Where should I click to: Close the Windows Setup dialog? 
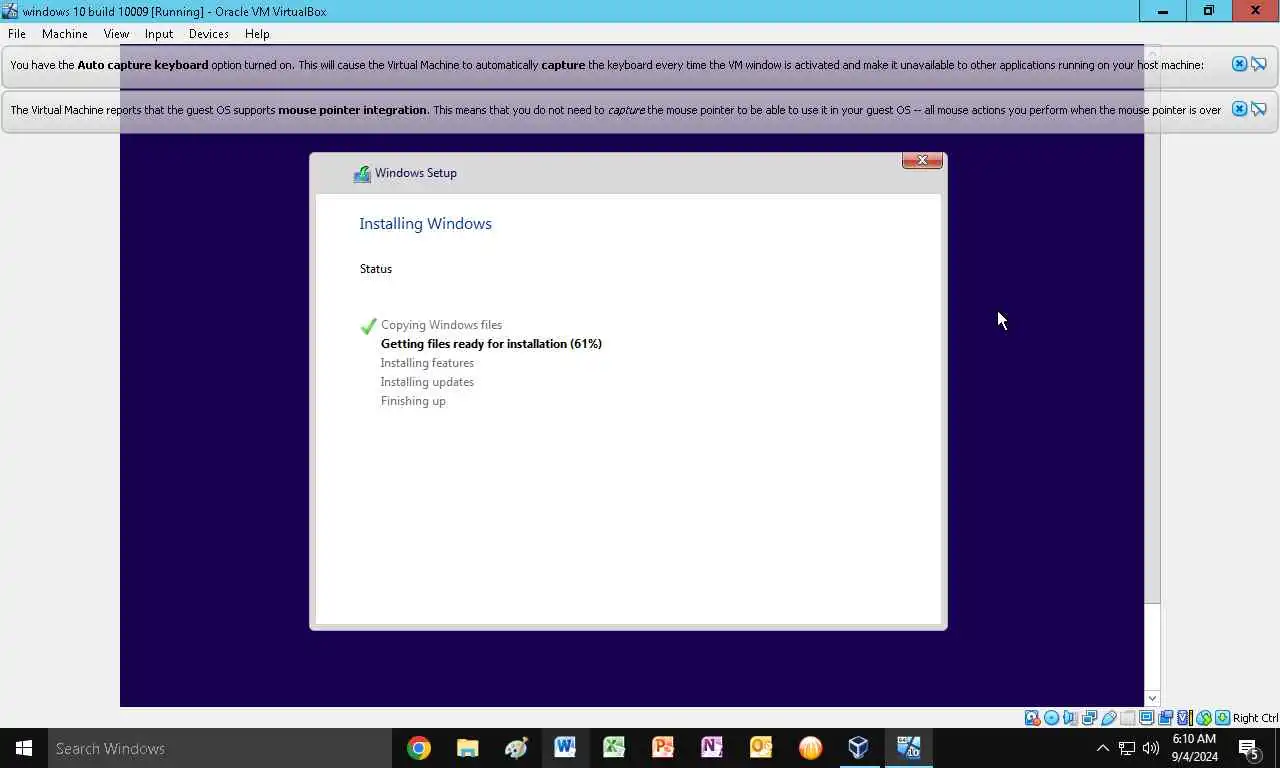tap(922, 160)
